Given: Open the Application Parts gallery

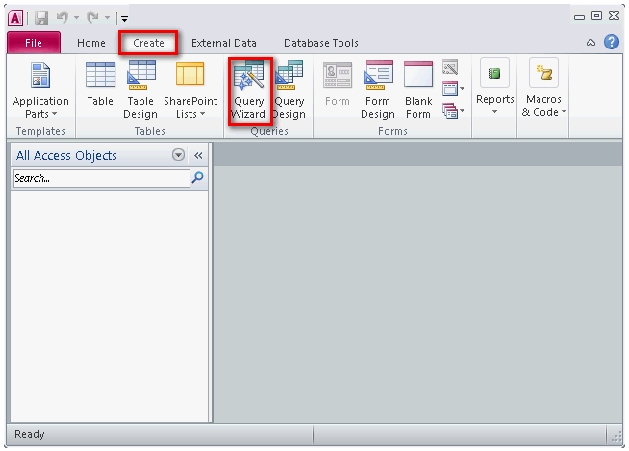Looking at the screenshot, I should pyautogui.click(x=41, y=90).
